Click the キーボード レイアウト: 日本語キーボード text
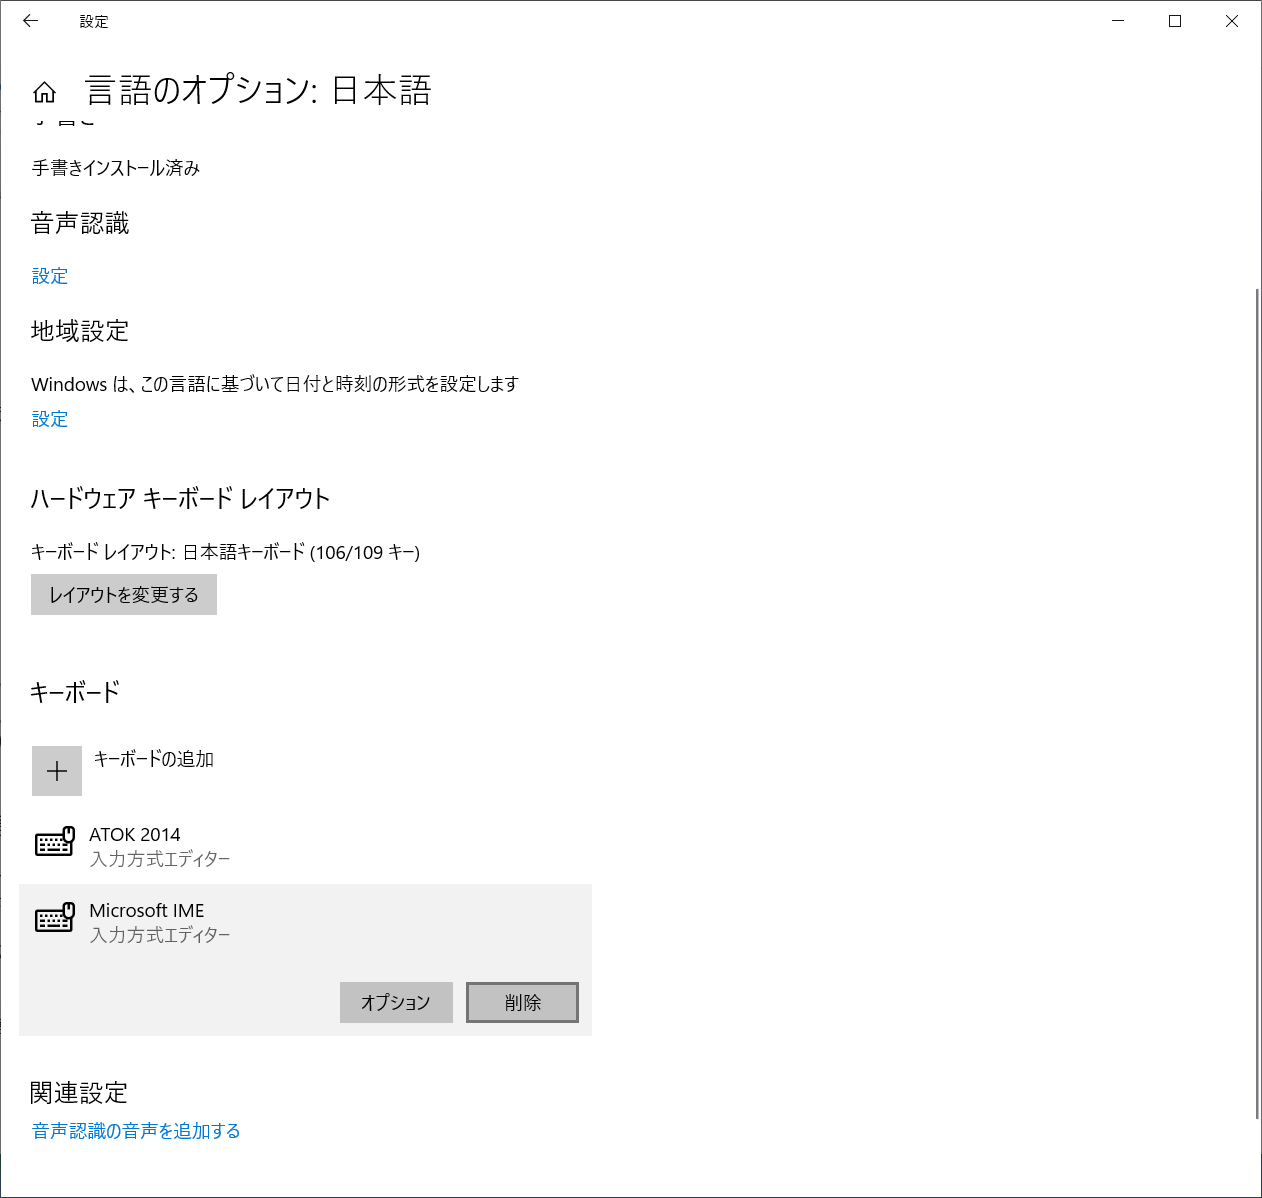The width and height of the screenshot is (1262, 1198). tap(225, 552)
